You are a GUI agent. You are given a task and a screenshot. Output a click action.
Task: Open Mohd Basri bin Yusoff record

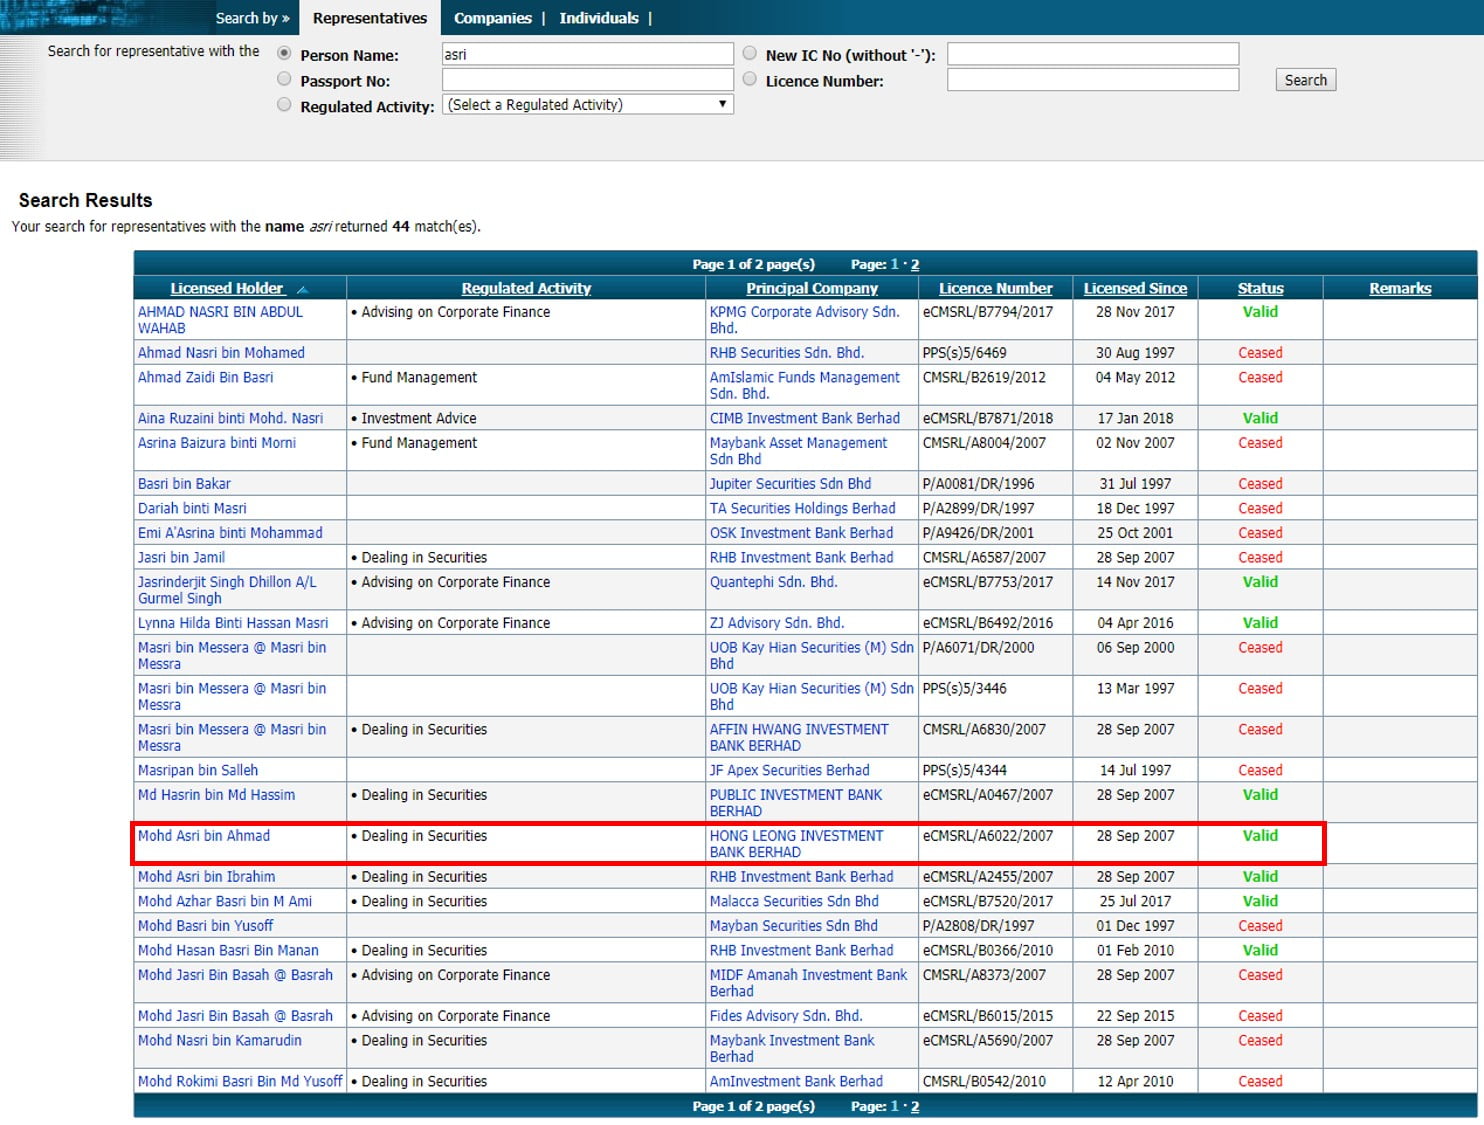pyautogui.click(x=205, y=926)
